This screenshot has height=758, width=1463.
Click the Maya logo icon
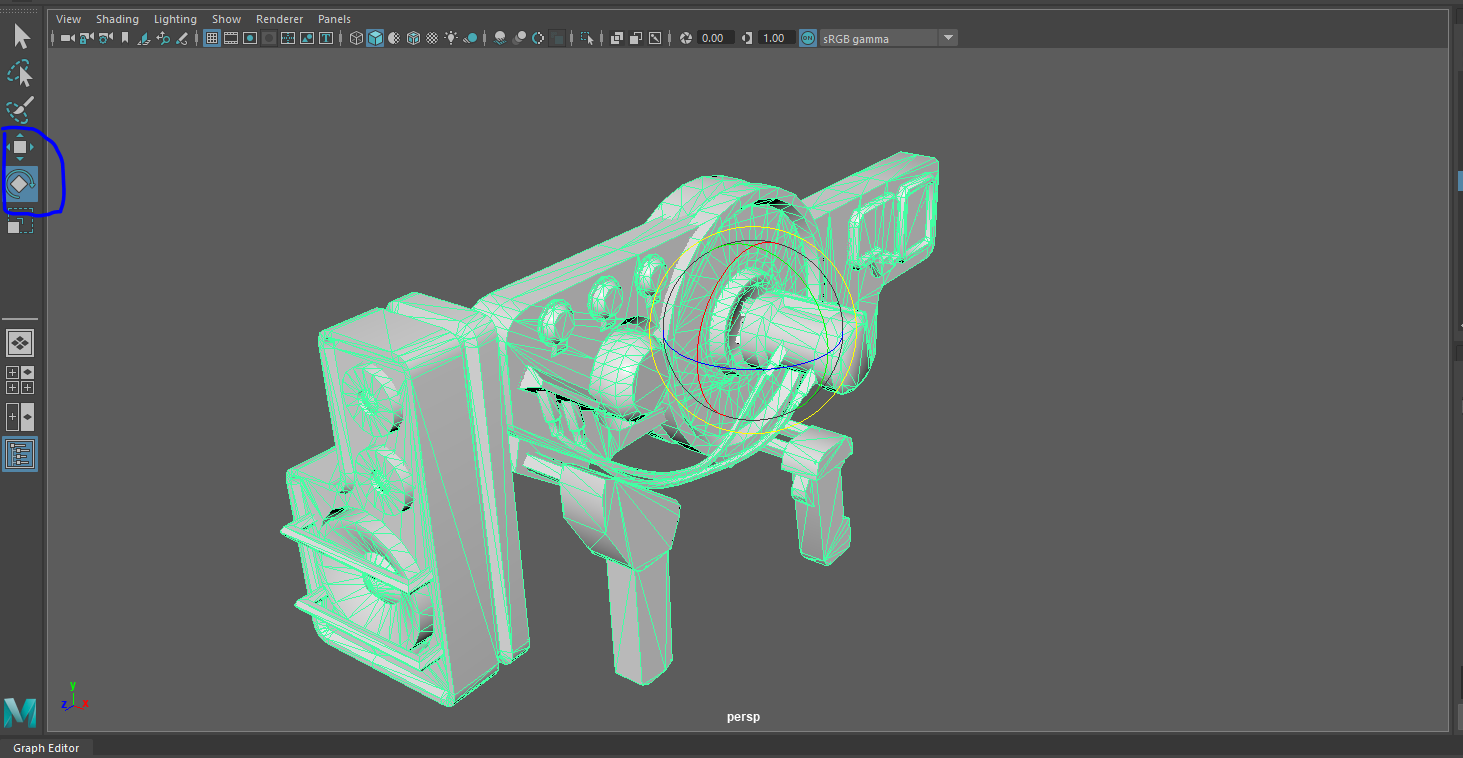click(x=20, y=712)
